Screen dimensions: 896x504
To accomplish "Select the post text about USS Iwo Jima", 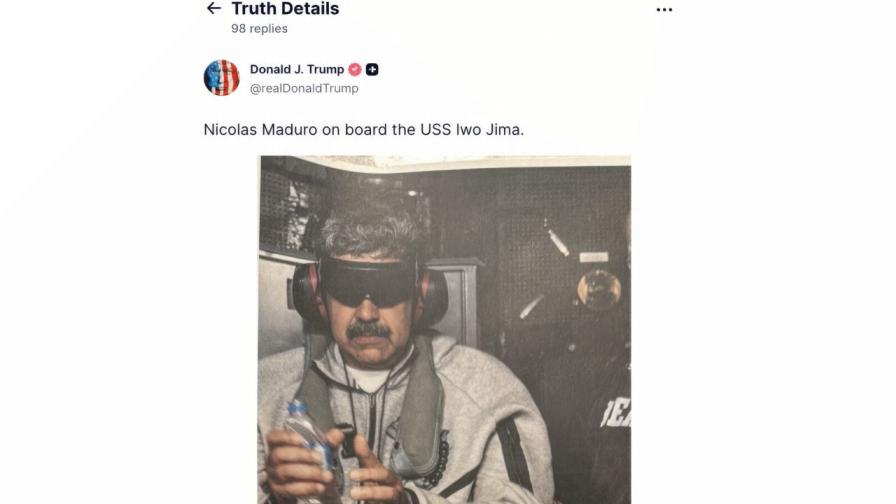I will pos(363,130).
